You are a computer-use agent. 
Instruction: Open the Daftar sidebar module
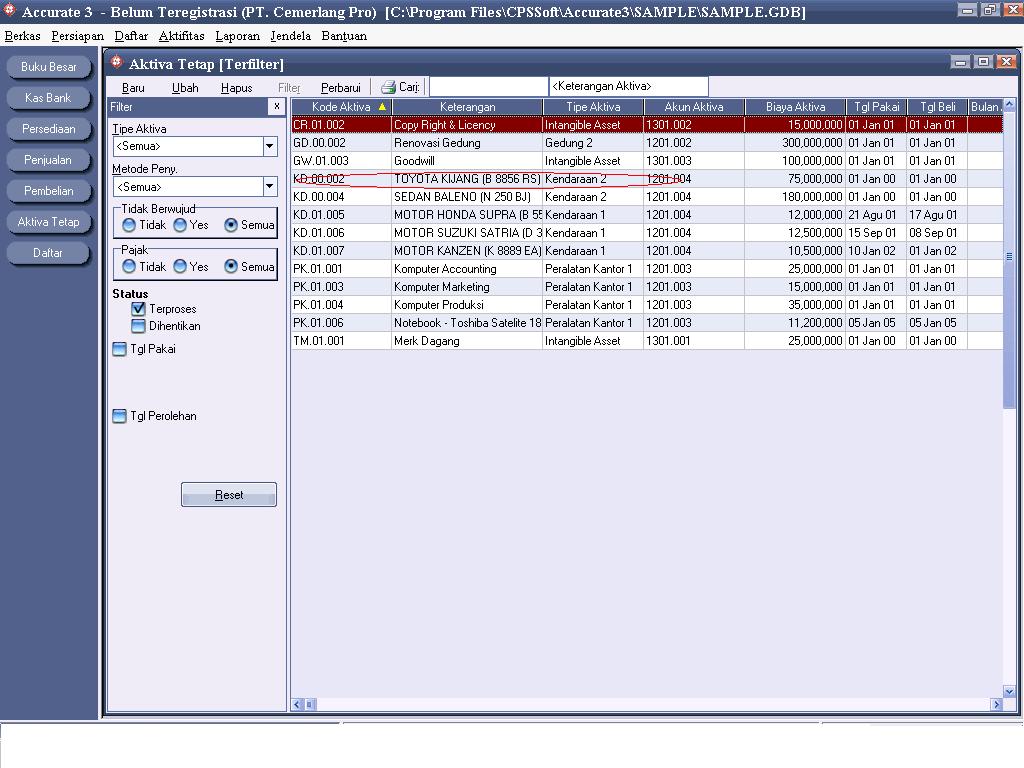point(49,253)
